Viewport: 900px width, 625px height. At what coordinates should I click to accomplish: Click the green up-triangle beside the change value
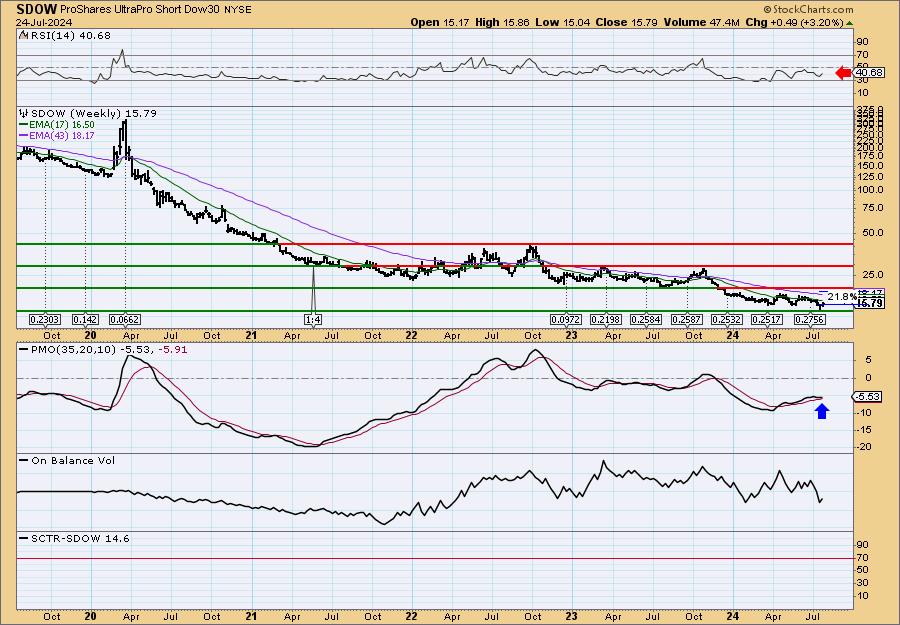(849, 23)
